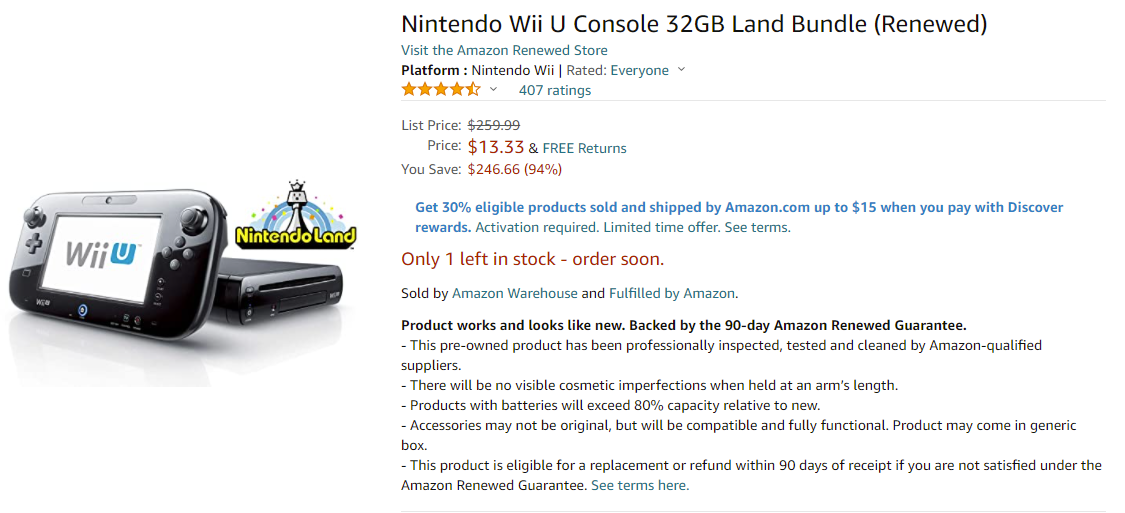
Task: Click the blue home button on GamePad
Action: (83, 311)
